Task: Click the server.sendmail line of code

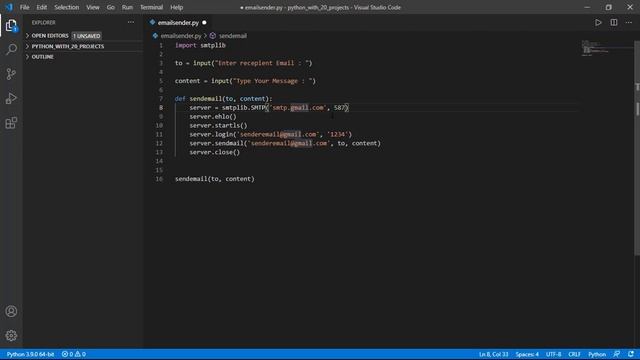Action: tap(285, 143)
